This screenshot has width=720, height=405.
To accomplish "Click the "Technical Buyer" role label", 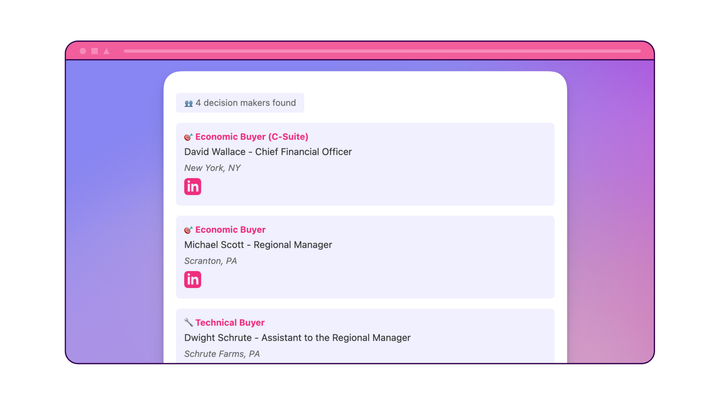I will (230, 323).
